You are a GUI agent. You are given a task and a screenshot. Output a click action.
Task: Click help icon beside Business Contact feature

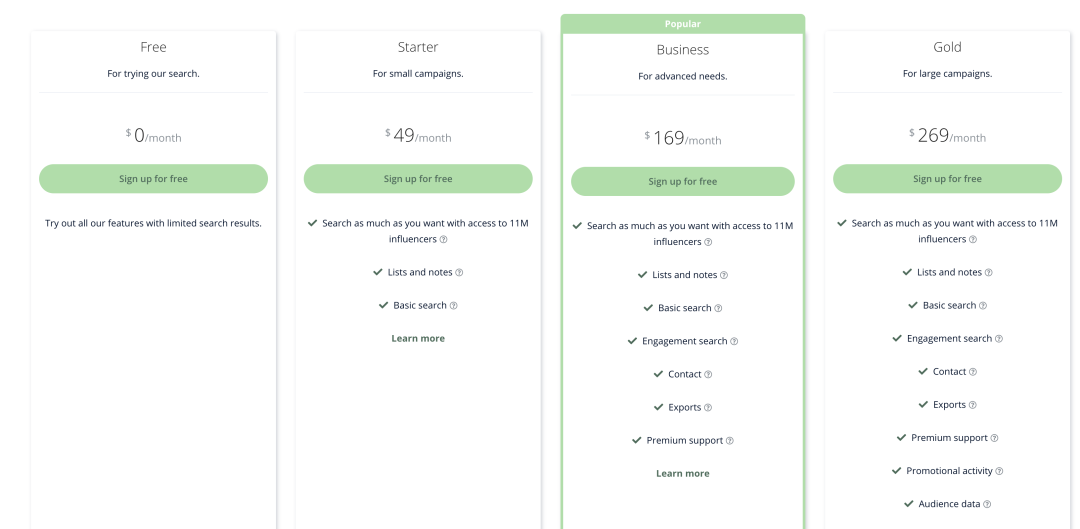(x=708, y=375)
